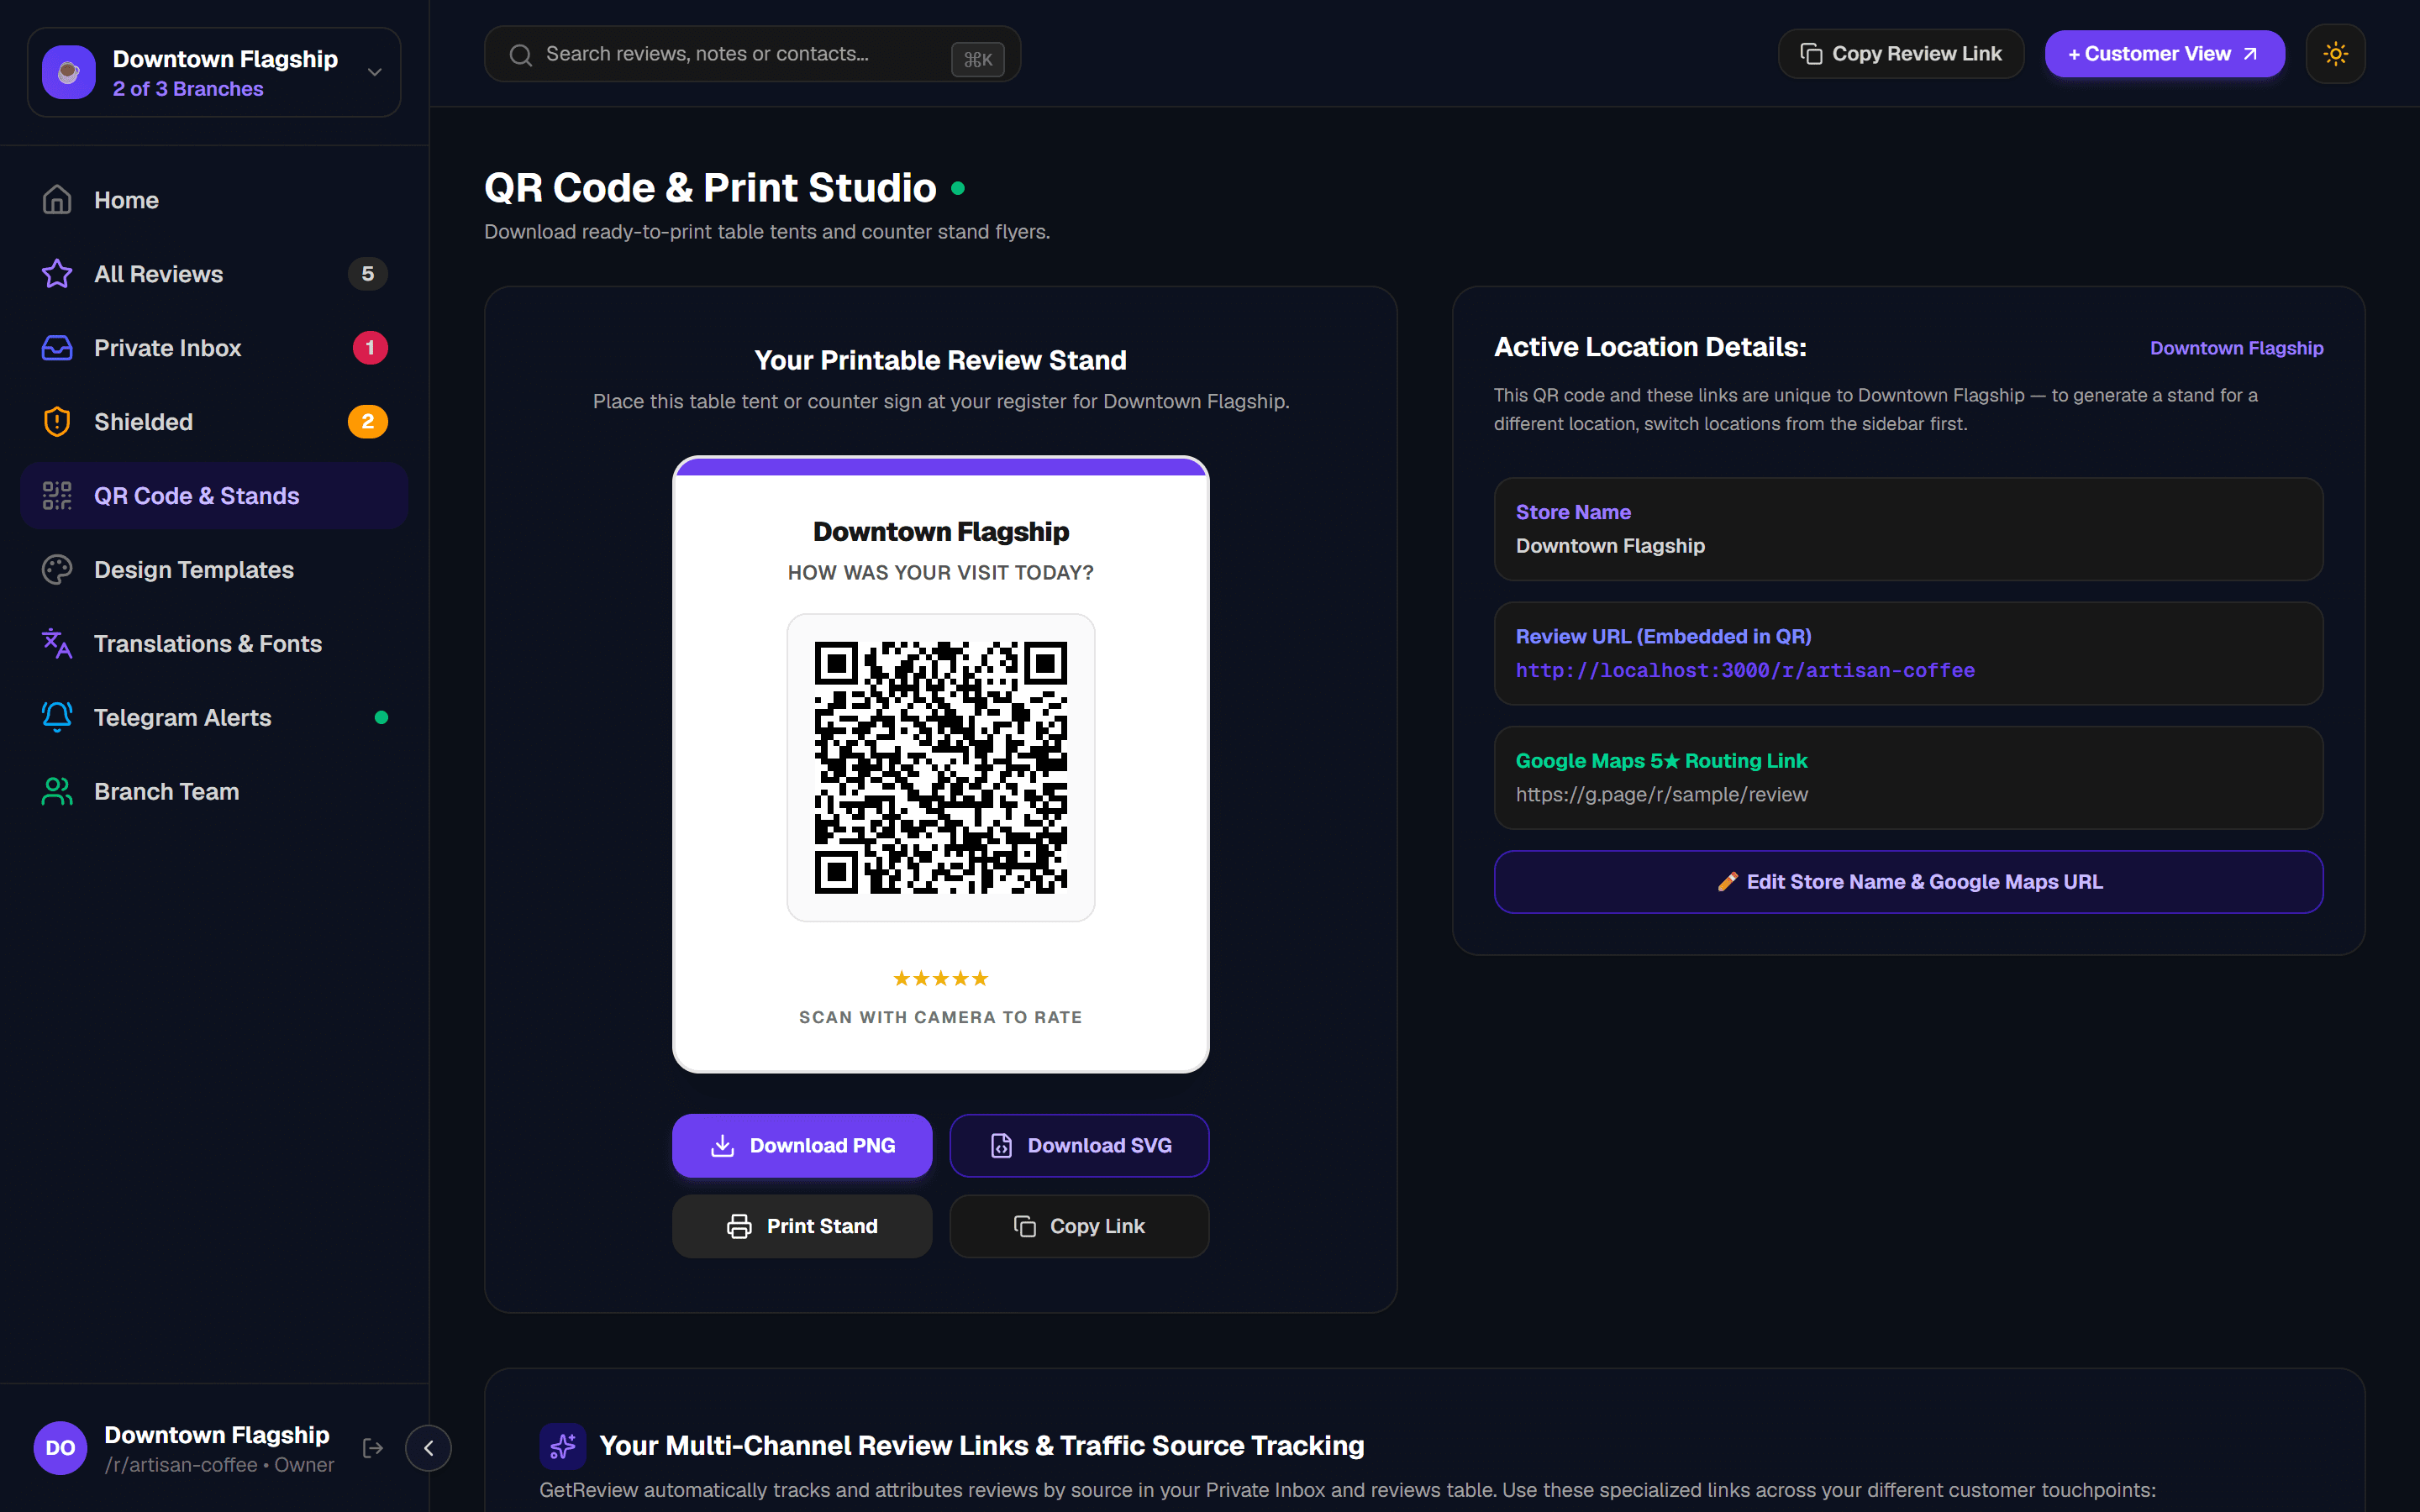
Task: Click the localhost artisan-coffee review URL
Action: [x=1745, y=670]
